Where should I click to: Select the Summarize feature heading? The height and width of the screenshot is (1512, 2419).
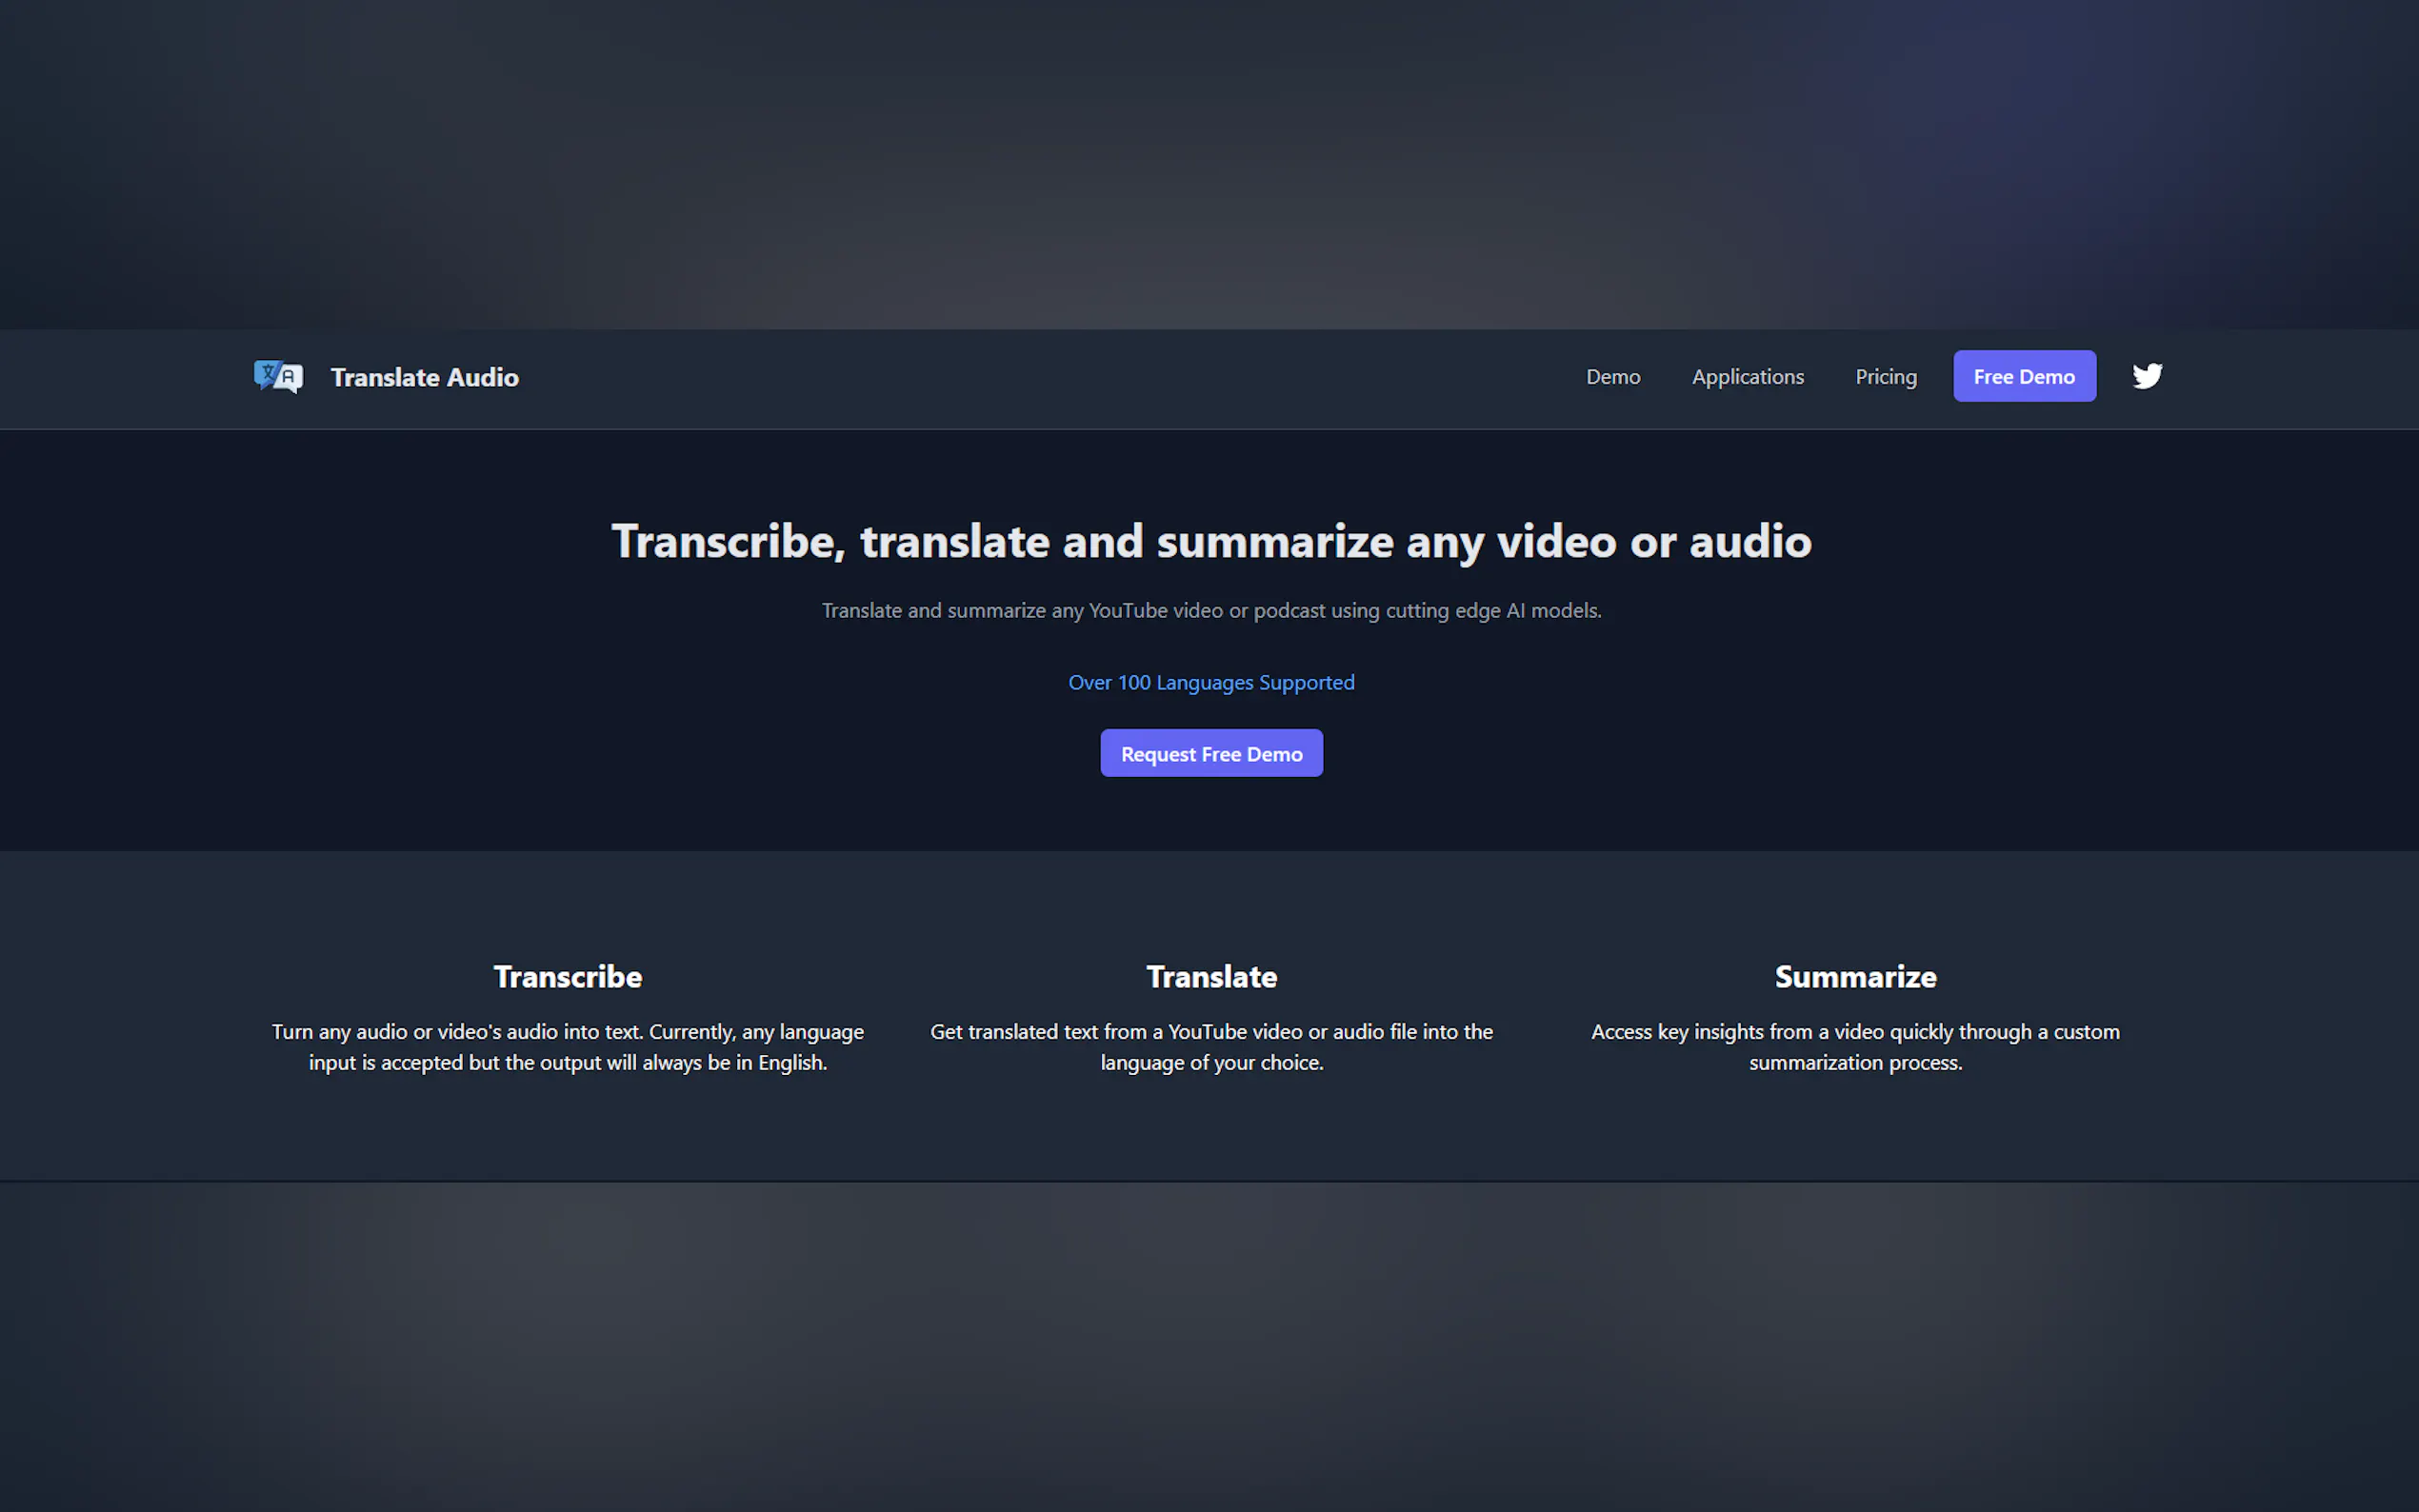(x=1855, y=976)
